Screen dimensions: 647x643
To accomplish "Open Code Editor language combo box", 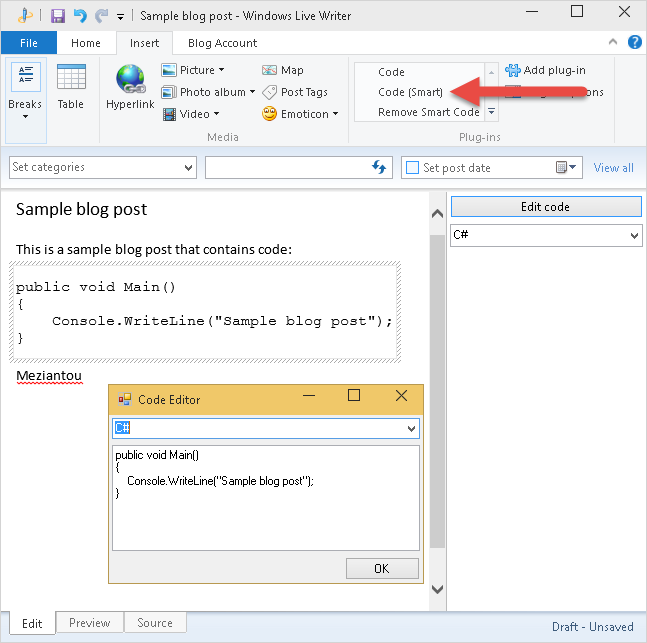I will pyautogui.click(x=266, y=428).
